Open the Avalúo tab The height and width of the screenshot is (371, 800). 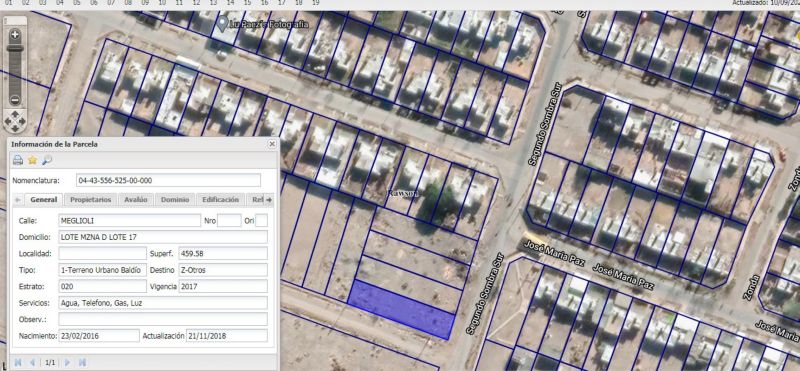tap(136, 200)
